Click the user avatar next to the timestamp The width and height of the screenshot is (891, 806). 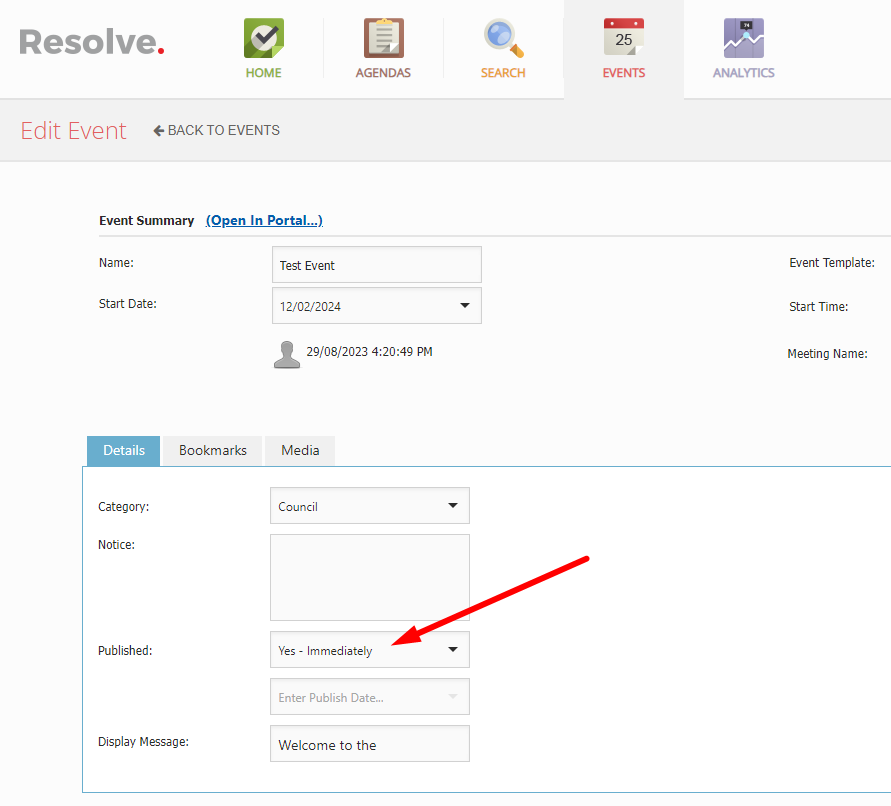287,353
